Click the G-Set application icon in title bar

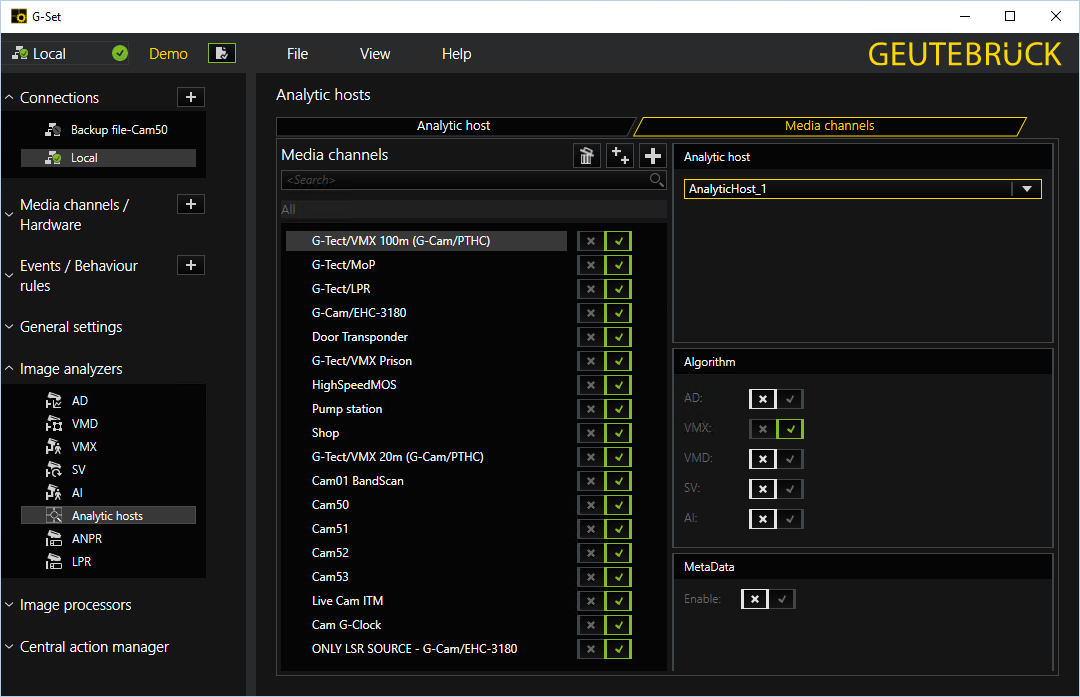pyautogui.click(x=19, y=16)
